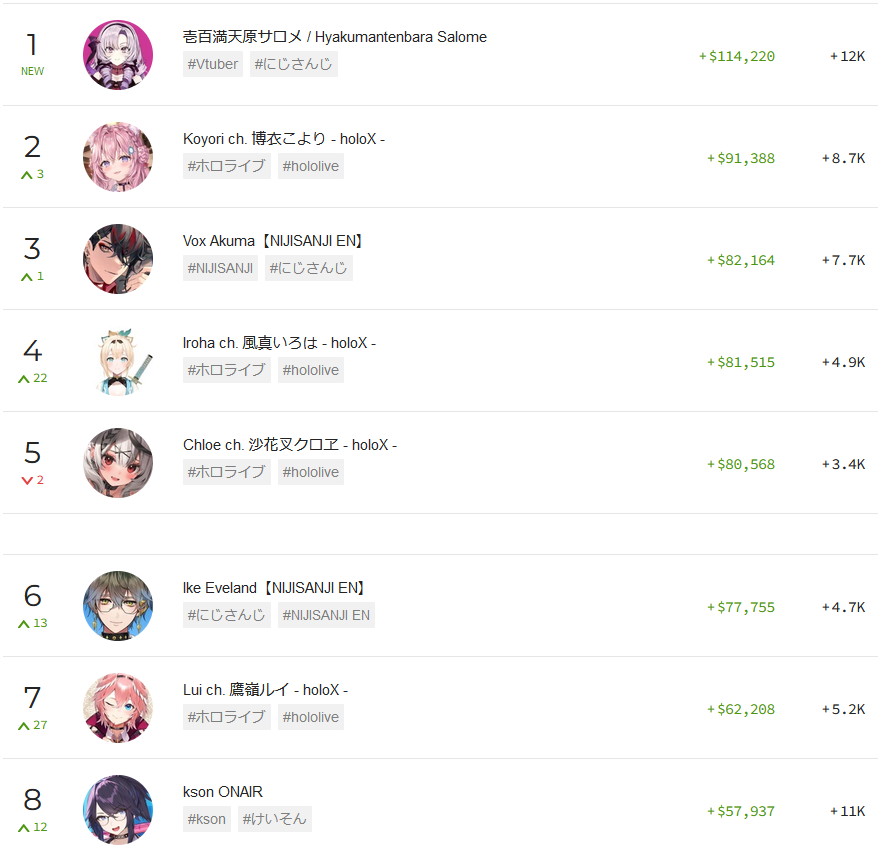Viewport: 878px width, 849px height.
Task: Open Hyakumantenbara Salome's avatar
Action: (x=118, y=55)
